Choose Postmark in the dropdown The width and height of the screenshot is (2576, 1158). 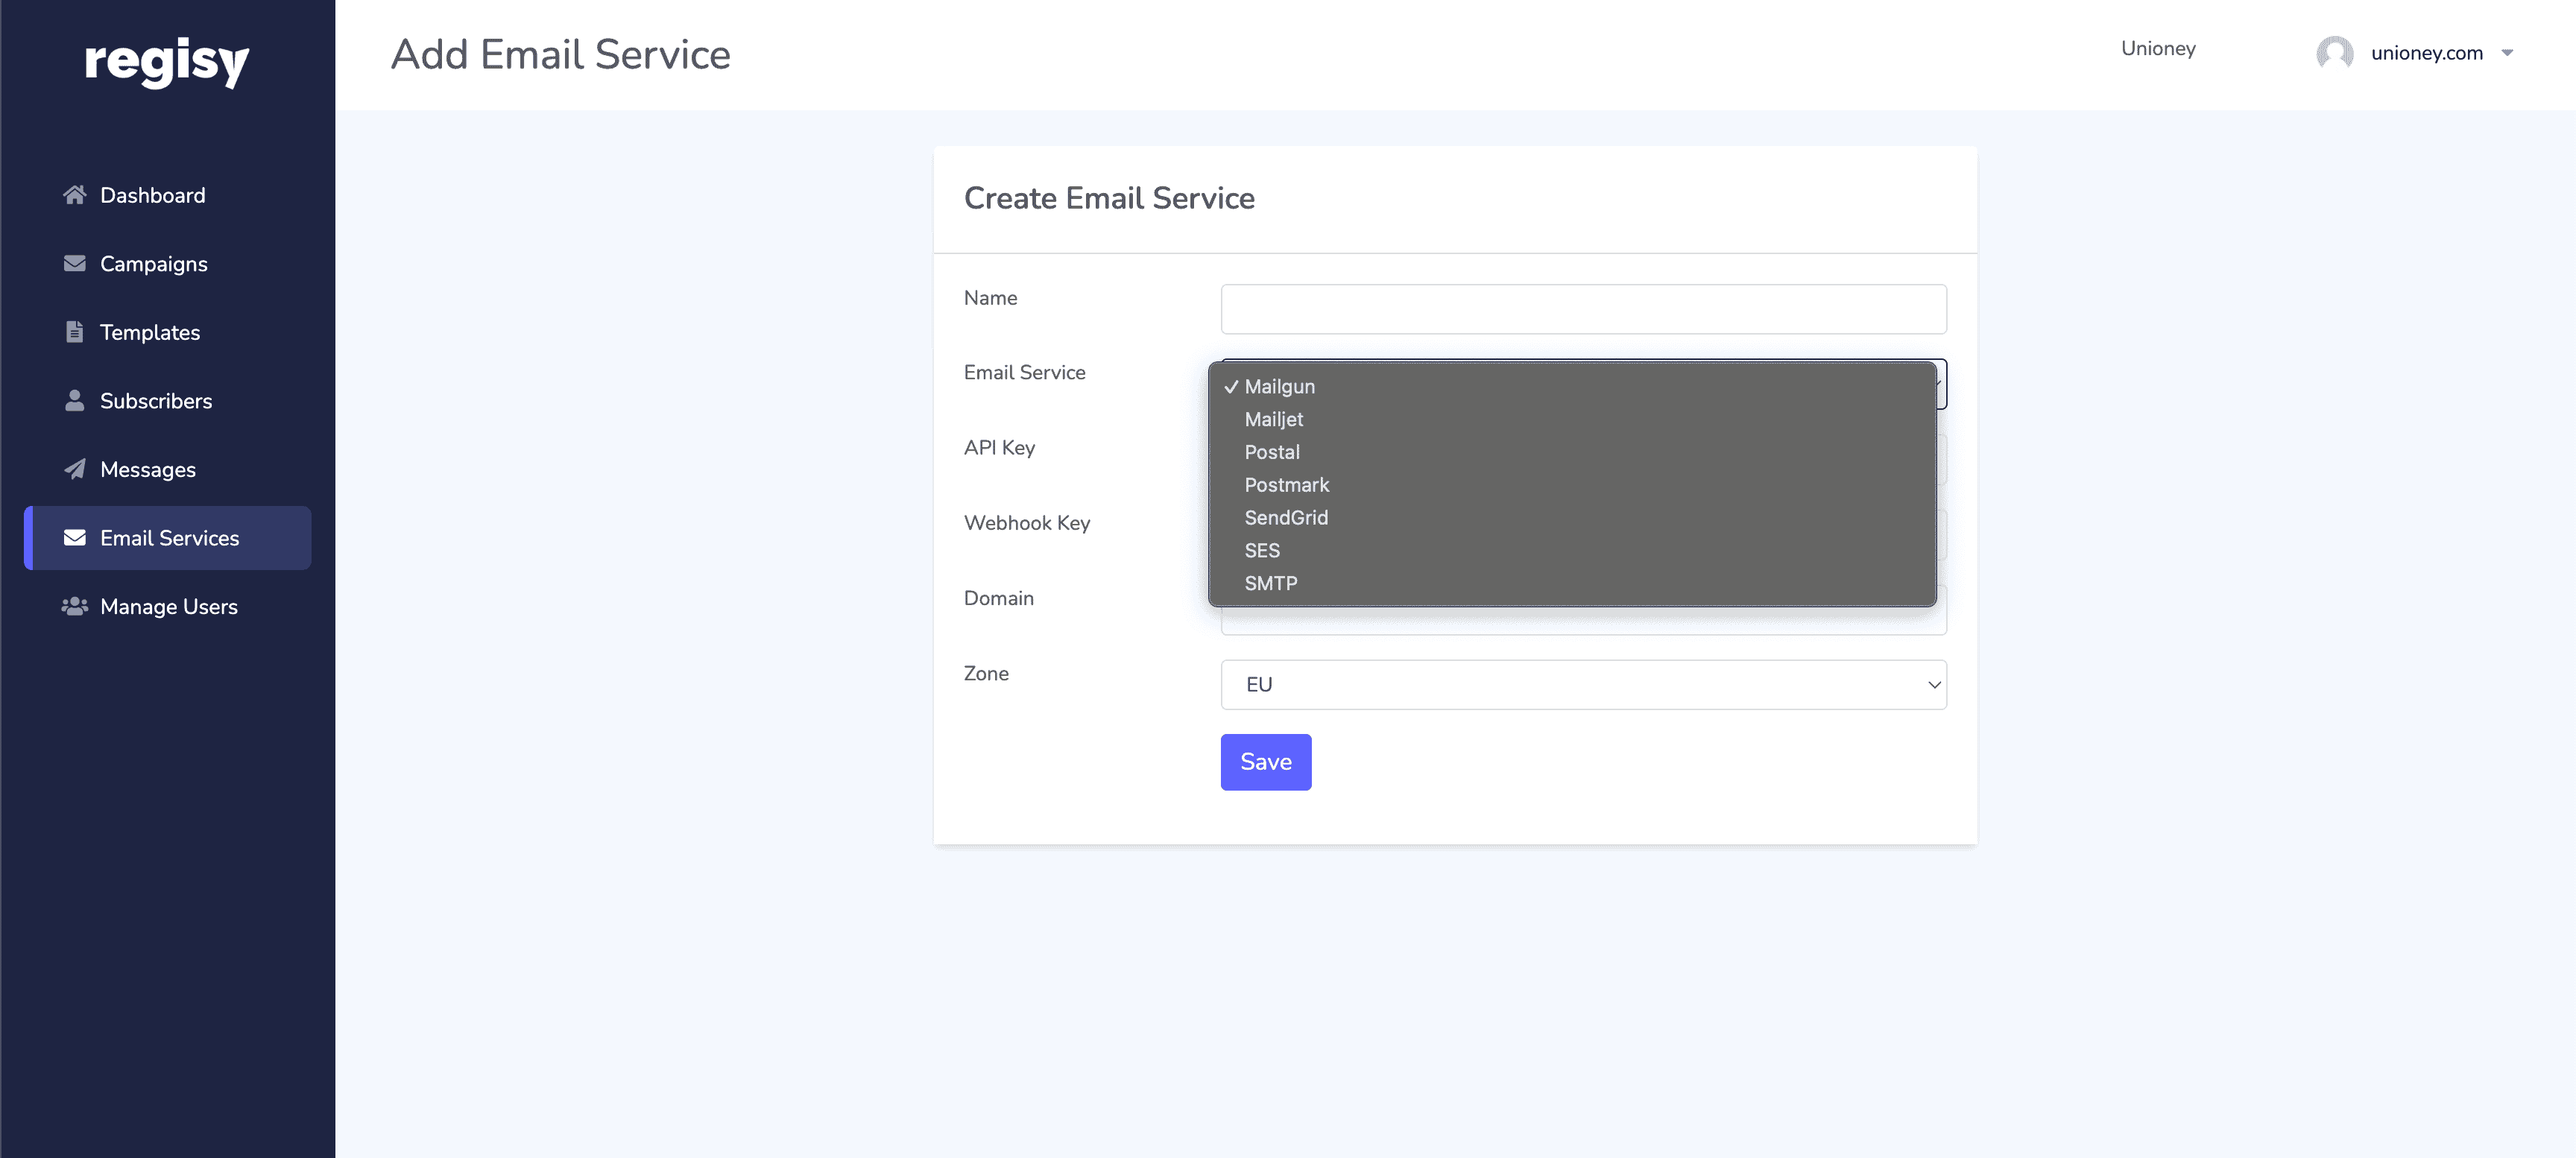point(1286,484)
